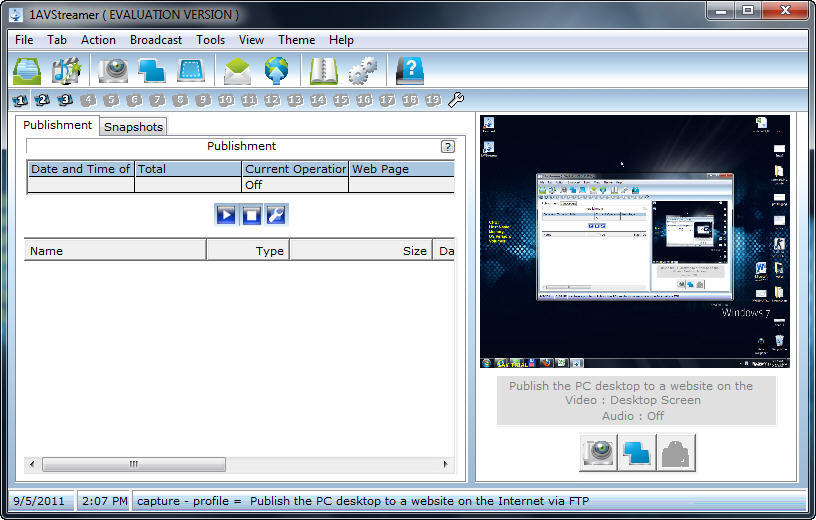Click the Audio : Off info text

[x=633, y=416]
